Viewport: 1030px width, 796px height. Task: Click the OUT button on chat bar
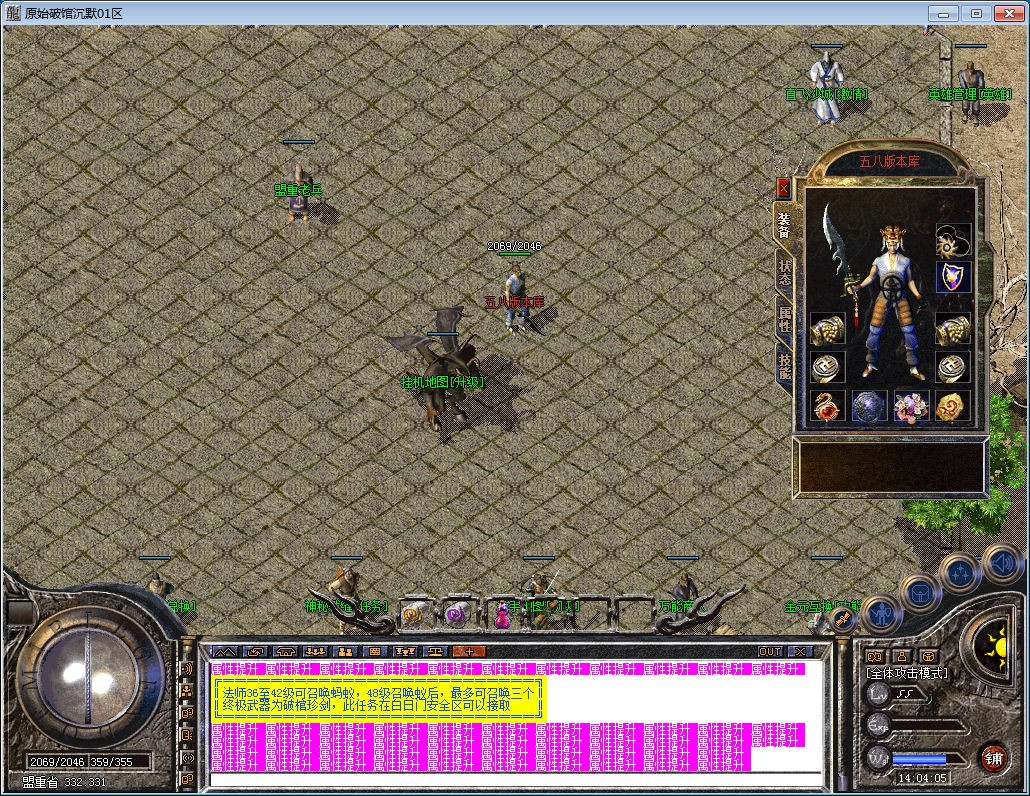(x=770, y=652)
